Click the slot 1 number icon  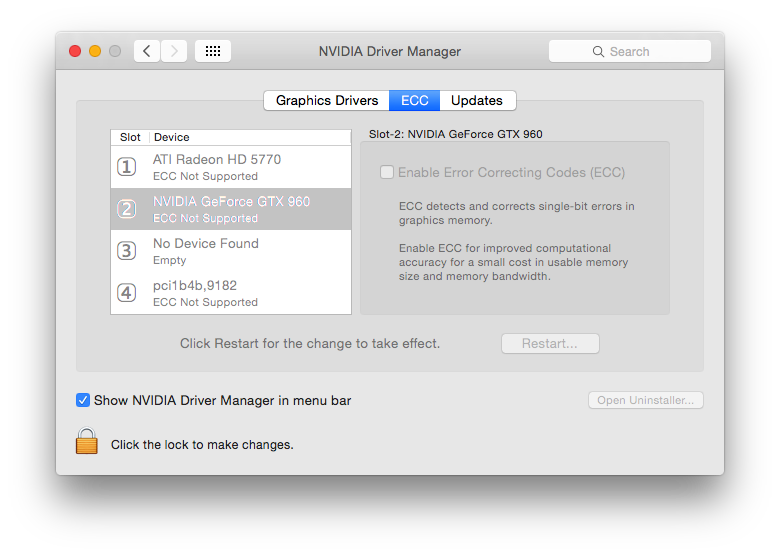pyautogui.click(x=127, y=167)
